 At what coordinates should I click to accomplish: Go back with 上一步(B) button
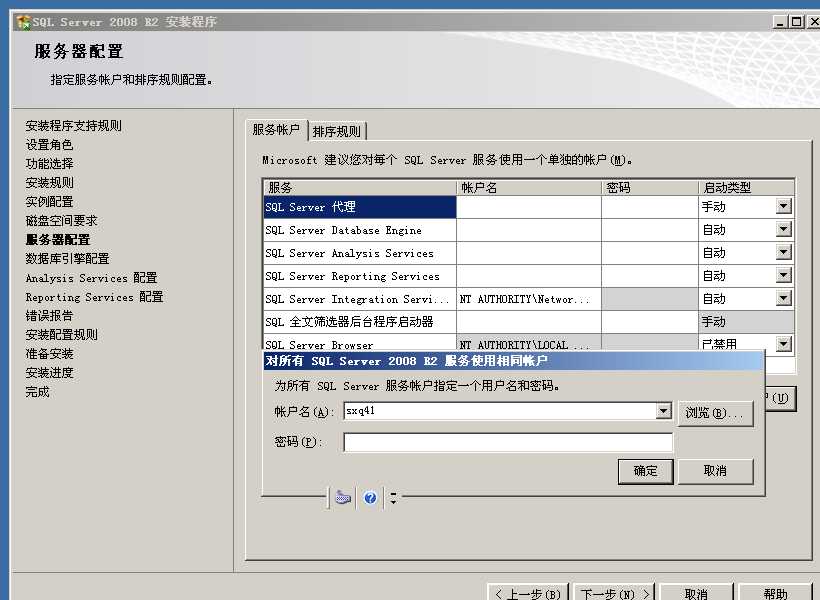click(528, 593)
